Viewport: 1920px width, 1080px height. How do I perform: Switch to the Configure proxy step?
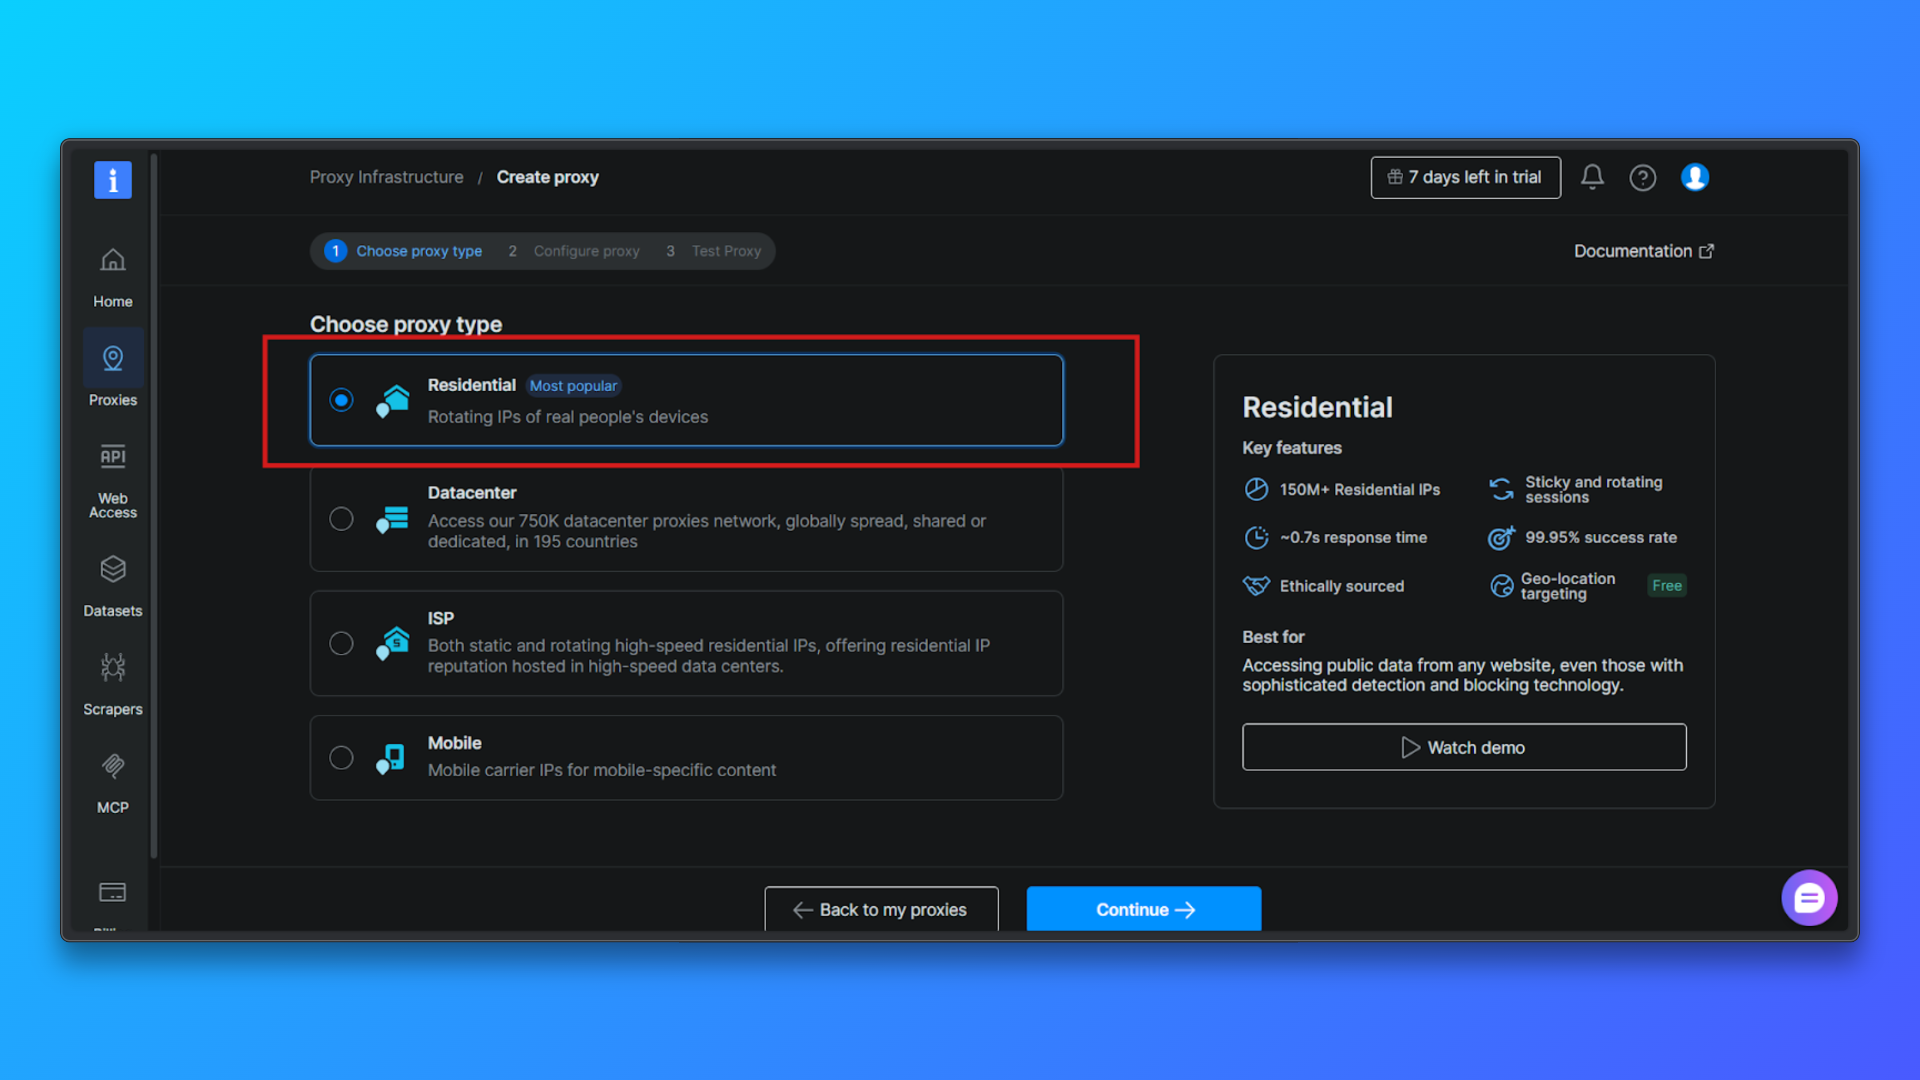pos(586,251)
